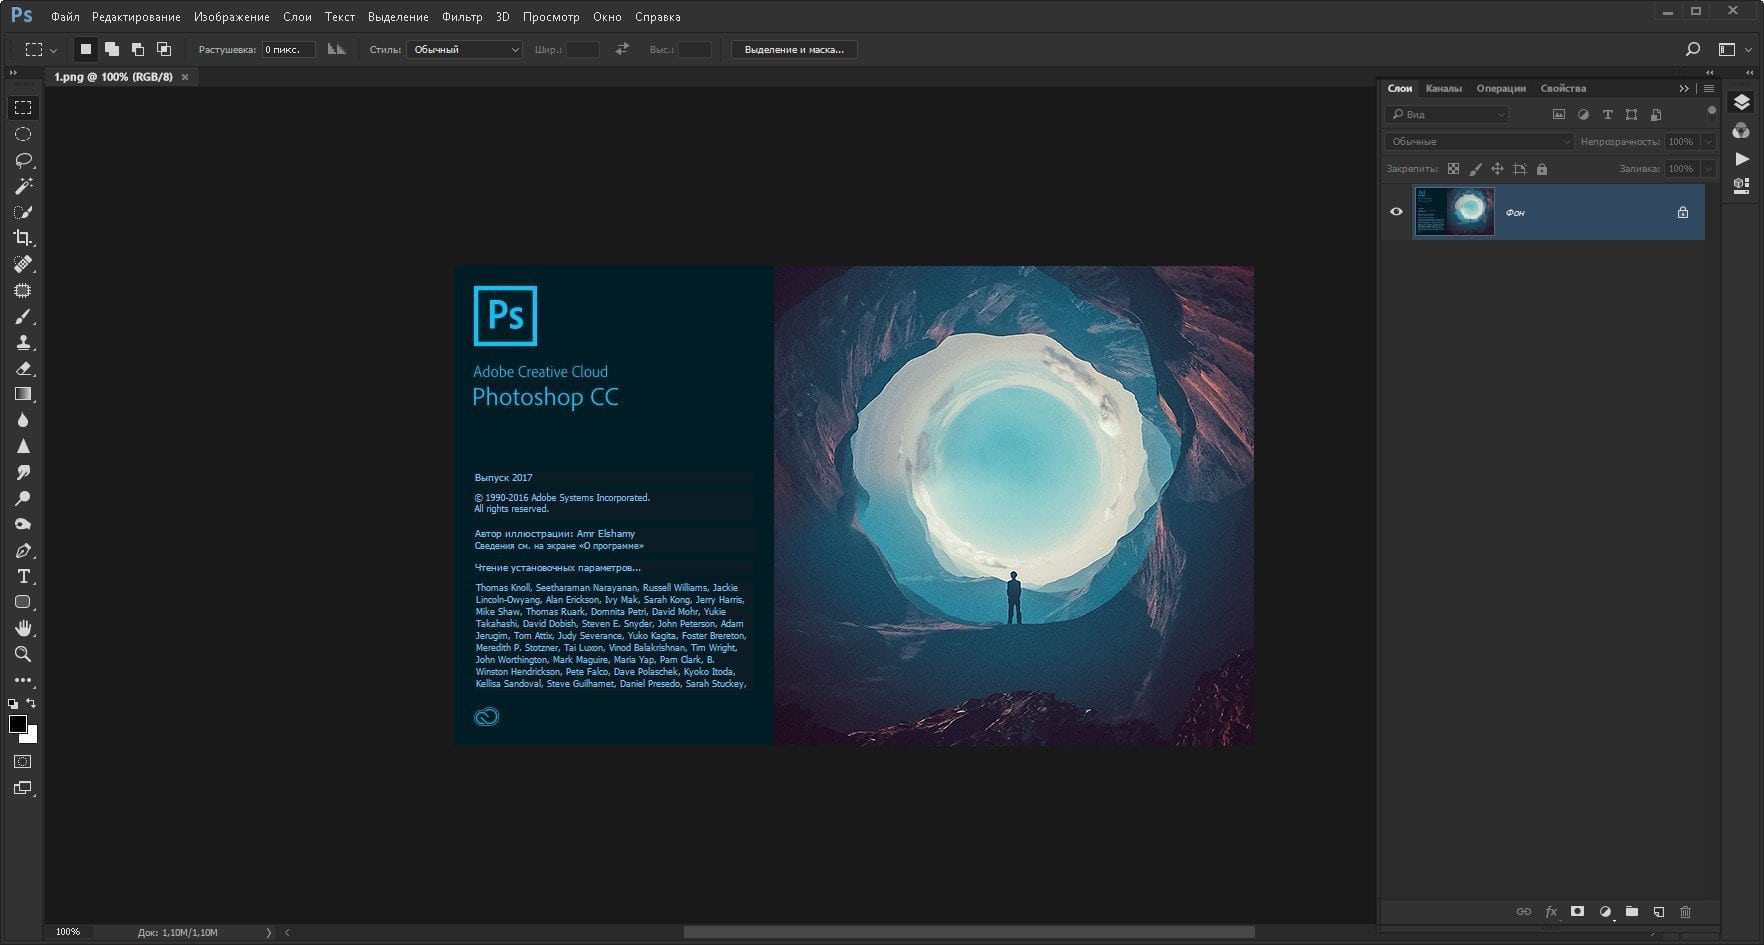Select the Pen tool
Screen dimensions: 1764x945
click(23, 550)
